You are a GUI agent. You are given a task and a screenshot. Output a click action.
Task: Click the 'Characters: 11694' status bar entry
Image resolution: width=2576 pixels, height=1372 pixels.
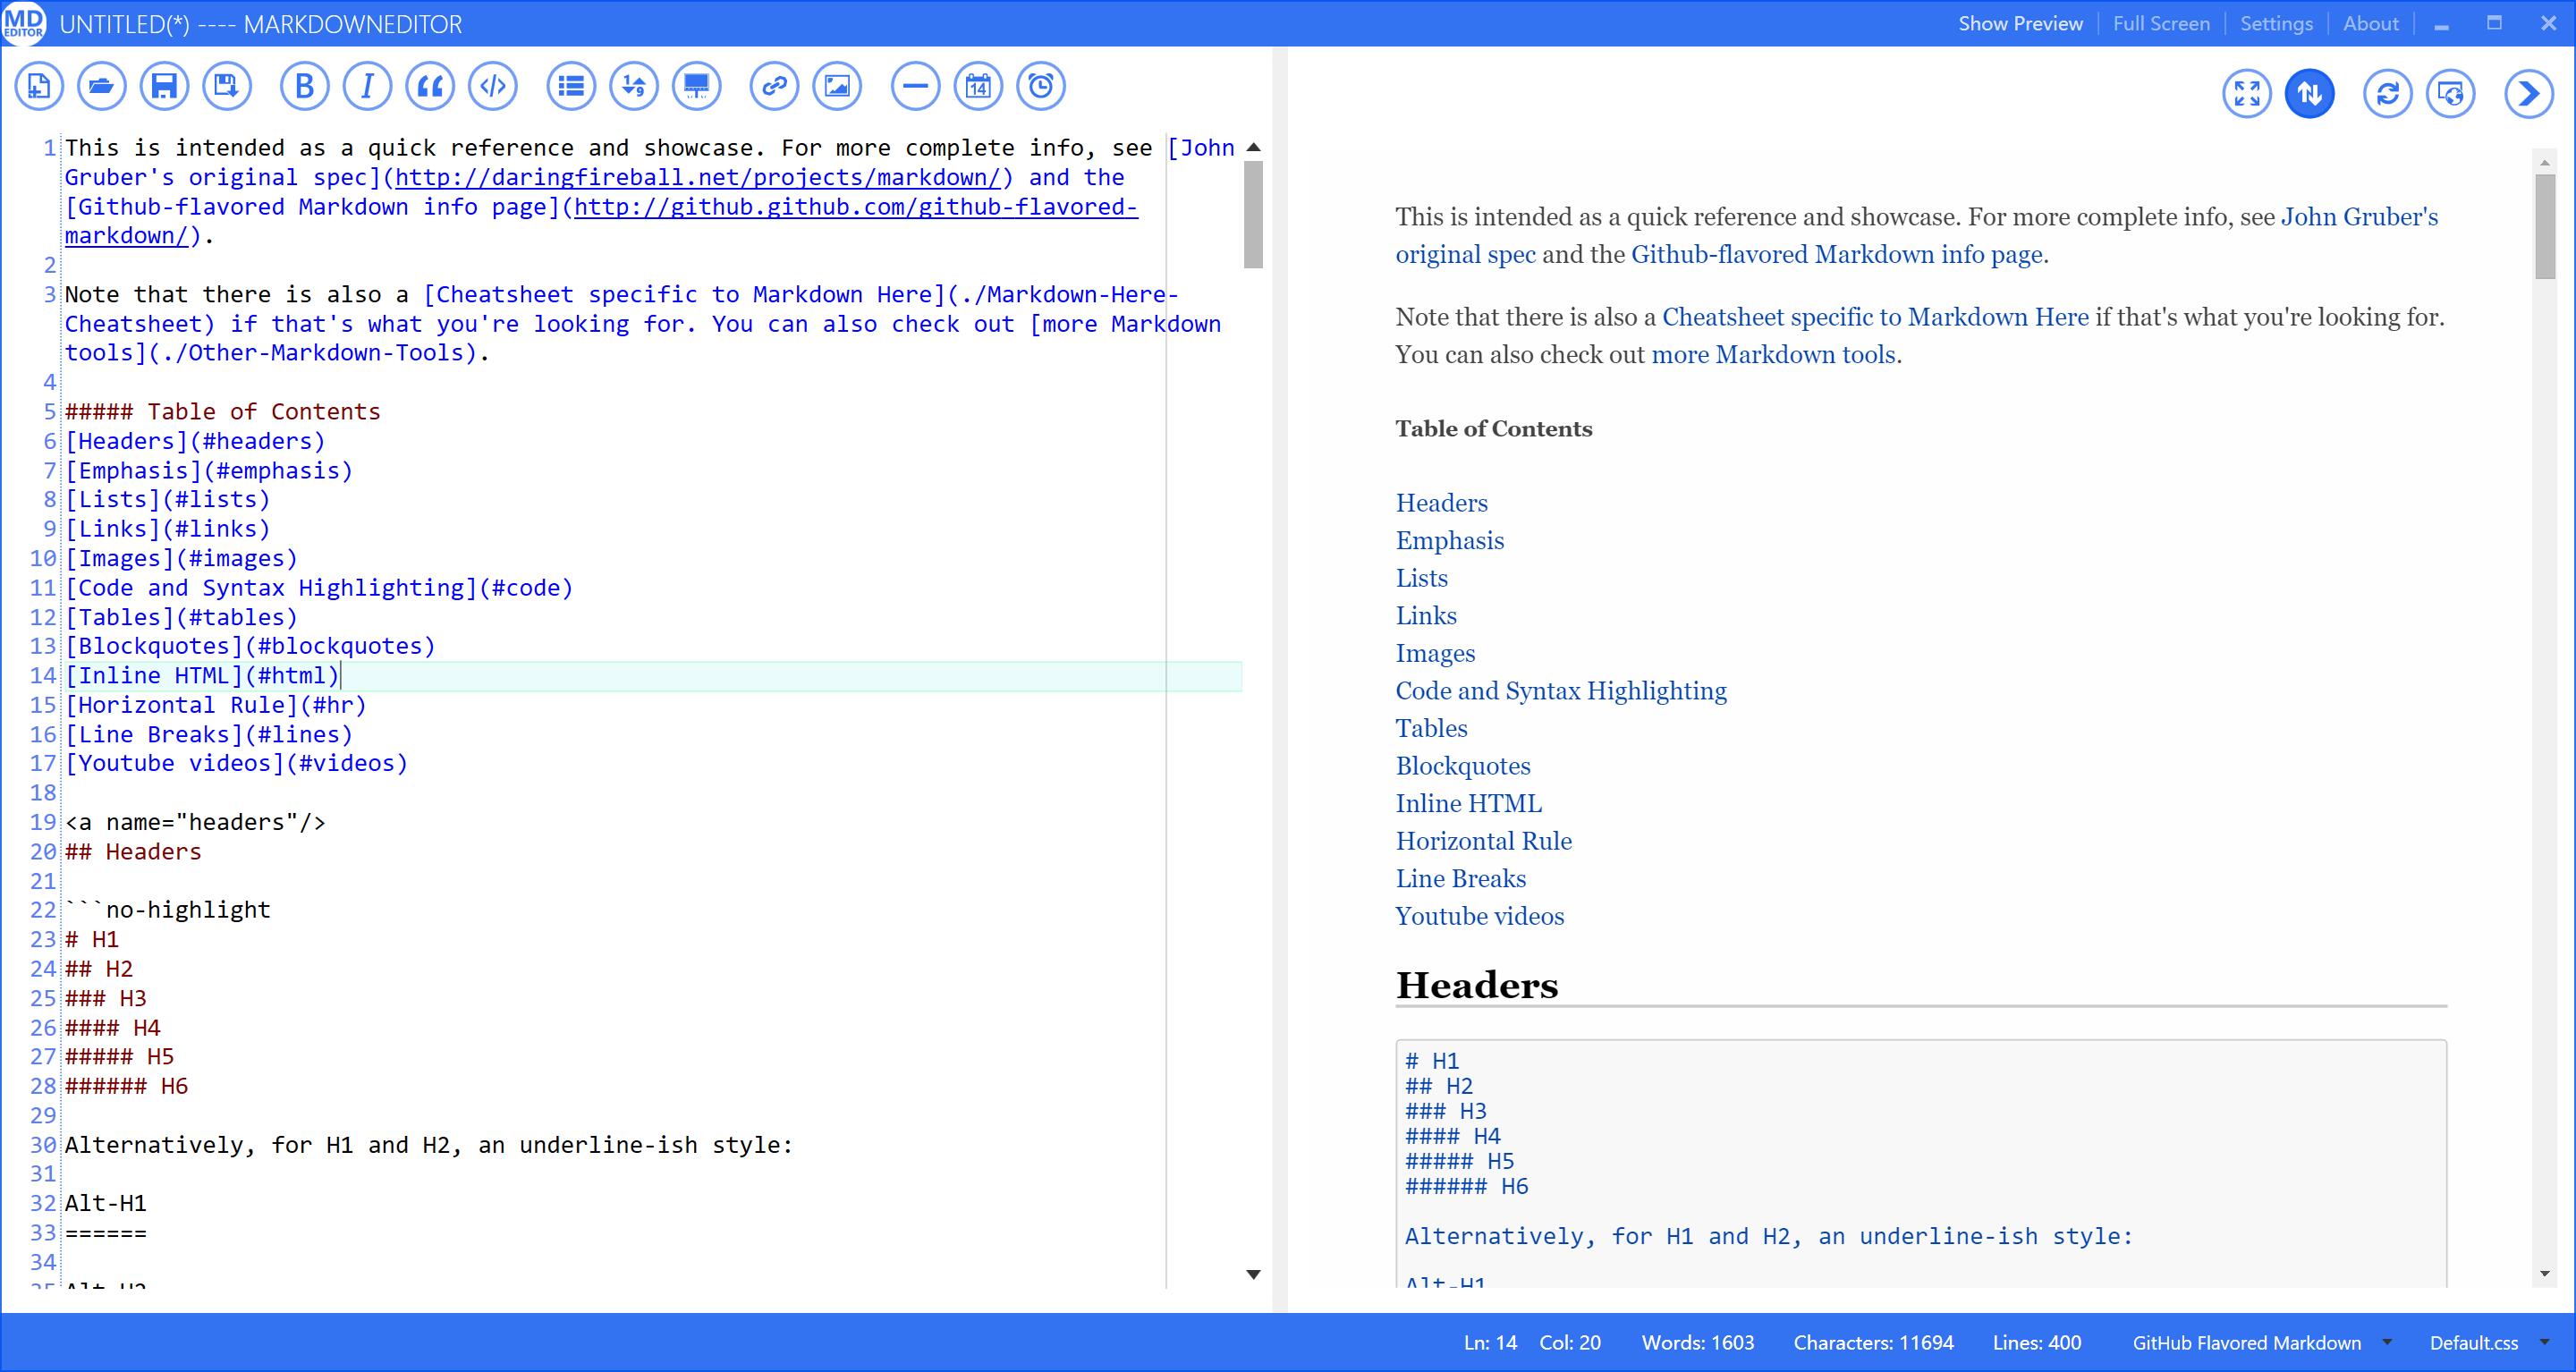[x=1873, y=1342]
